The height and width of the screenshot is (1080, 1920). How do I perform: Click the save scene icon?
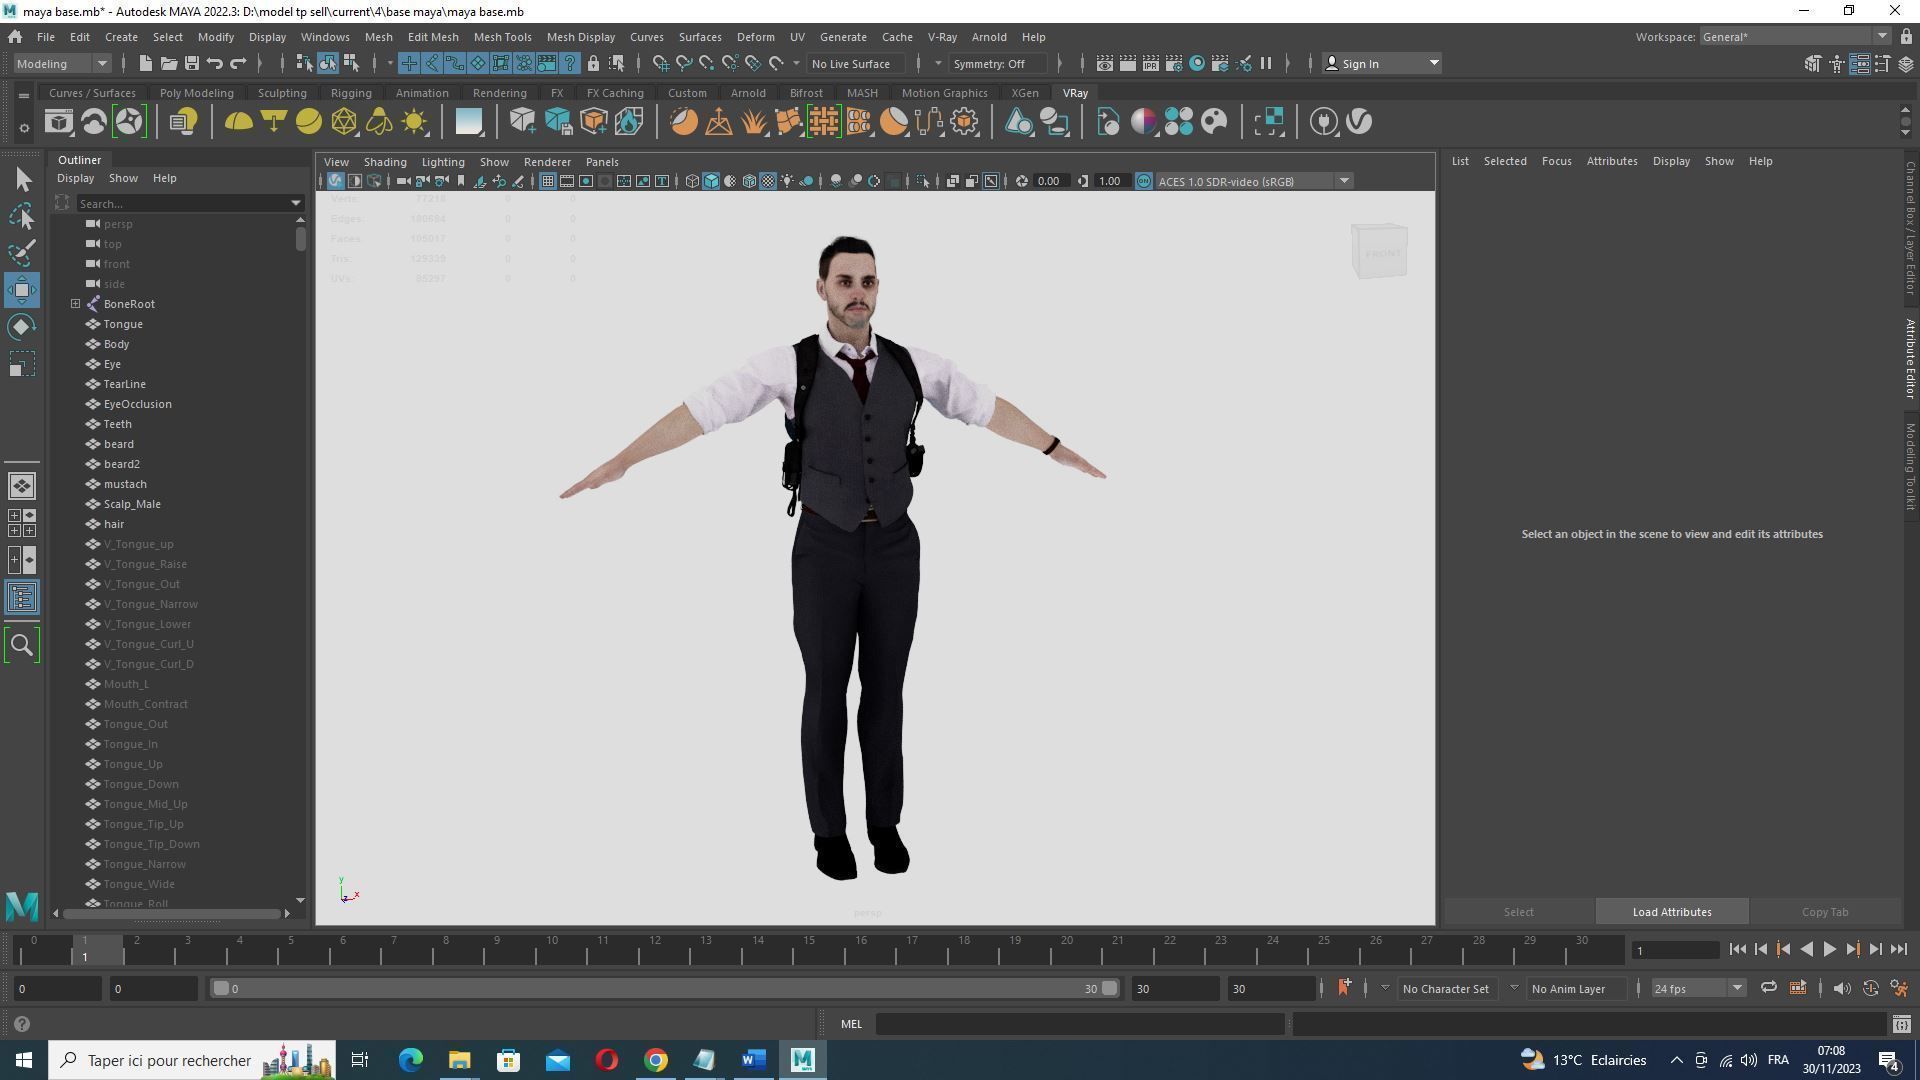[192, 63]
